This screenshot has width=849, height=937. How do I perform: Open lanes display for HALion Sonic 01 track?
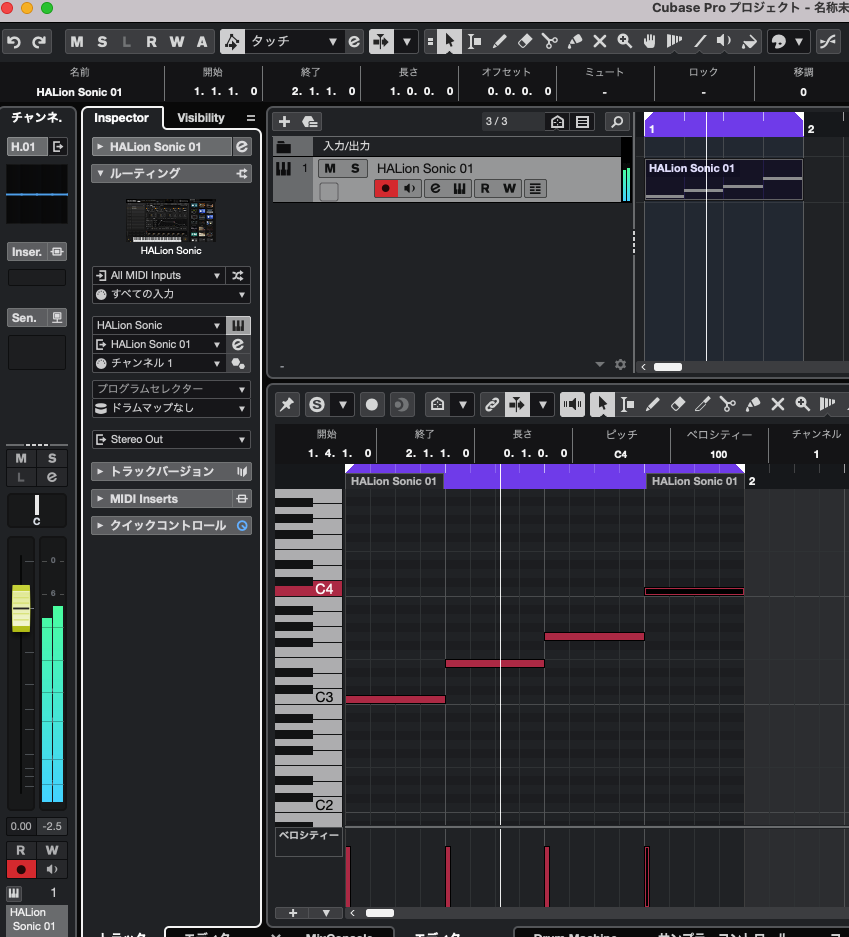point(535,189)
